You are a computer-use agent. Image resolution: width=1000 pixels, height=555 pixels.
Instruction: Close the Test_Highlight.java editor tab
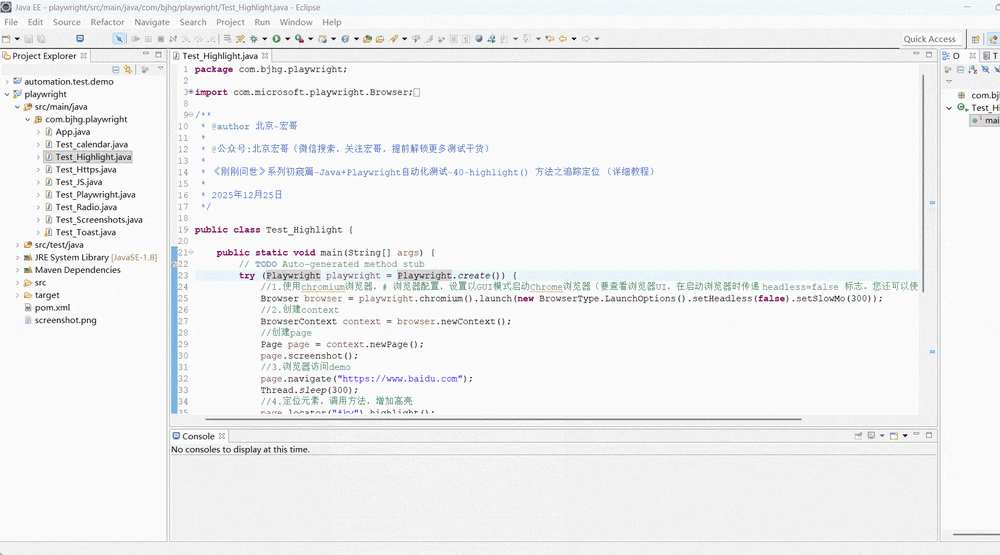point(265,56)
